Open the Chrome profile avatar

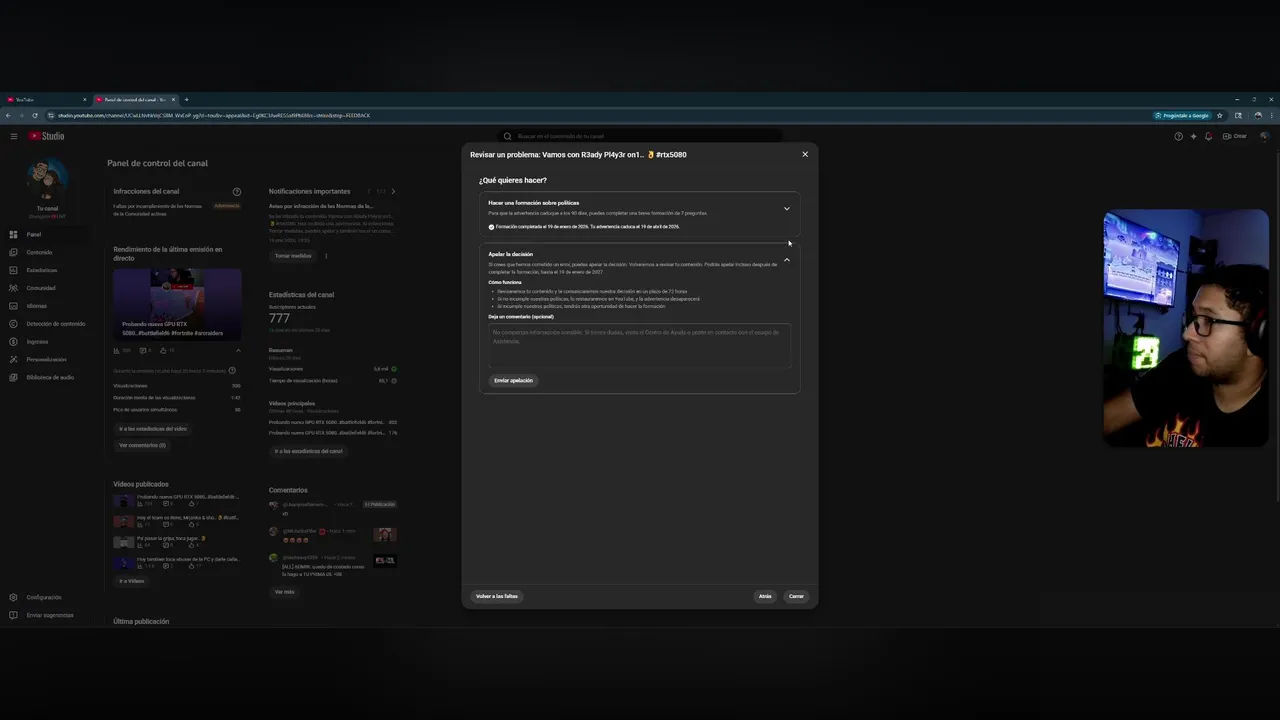point(1257,116)
